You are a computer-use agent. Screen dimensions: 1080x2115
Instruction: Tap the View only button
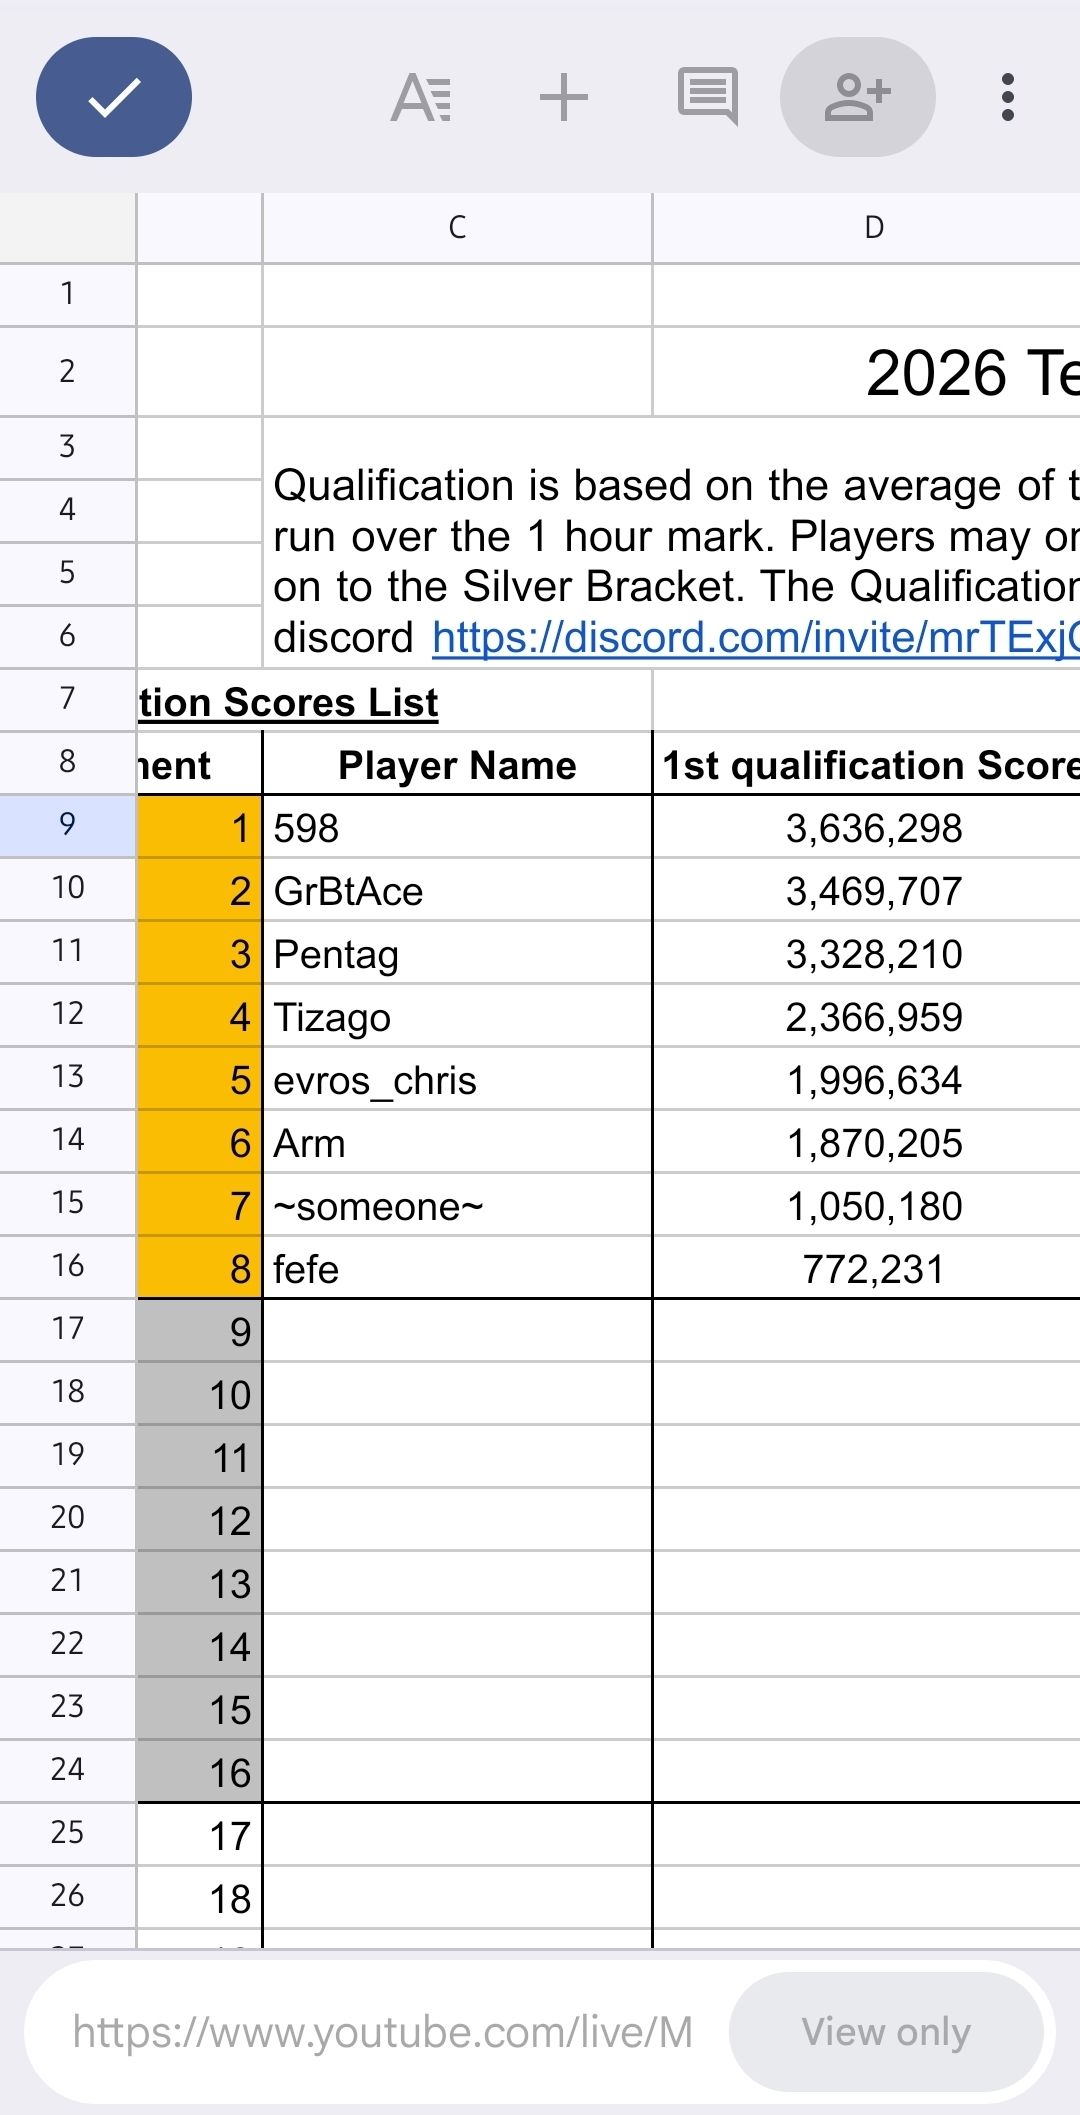(x=886, y=2032)
